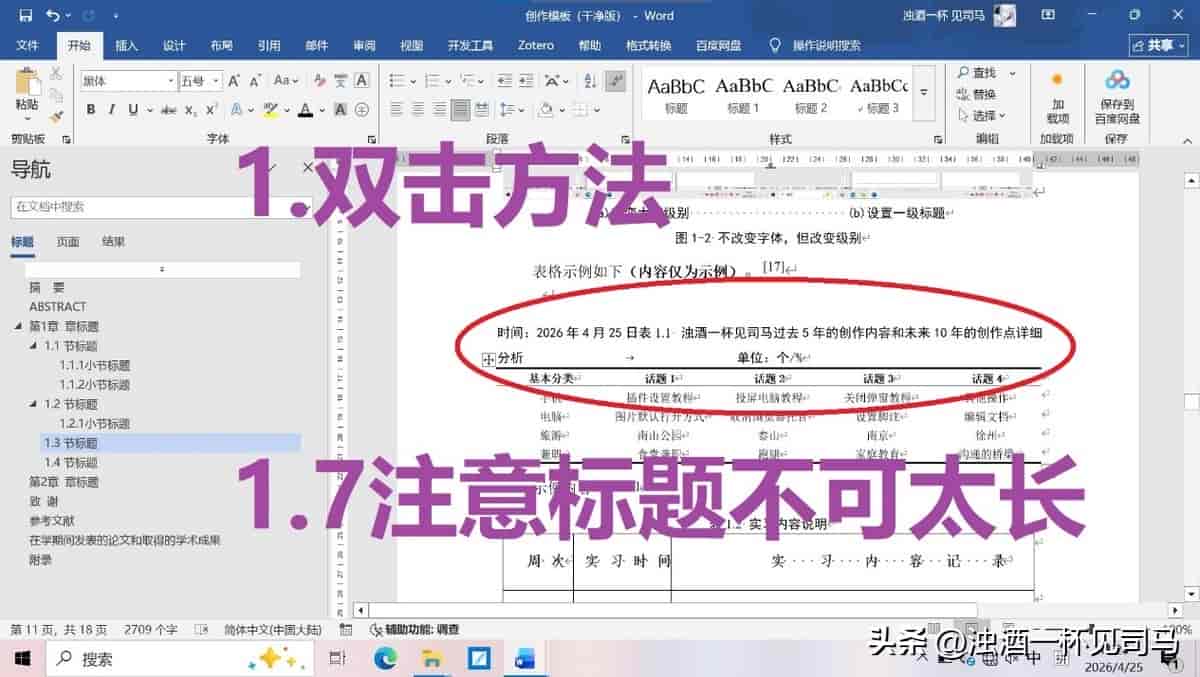Open shading paint bucket color
This screenshot has height=677, width=1200.
pyautogui.click(x=546, y=110)
